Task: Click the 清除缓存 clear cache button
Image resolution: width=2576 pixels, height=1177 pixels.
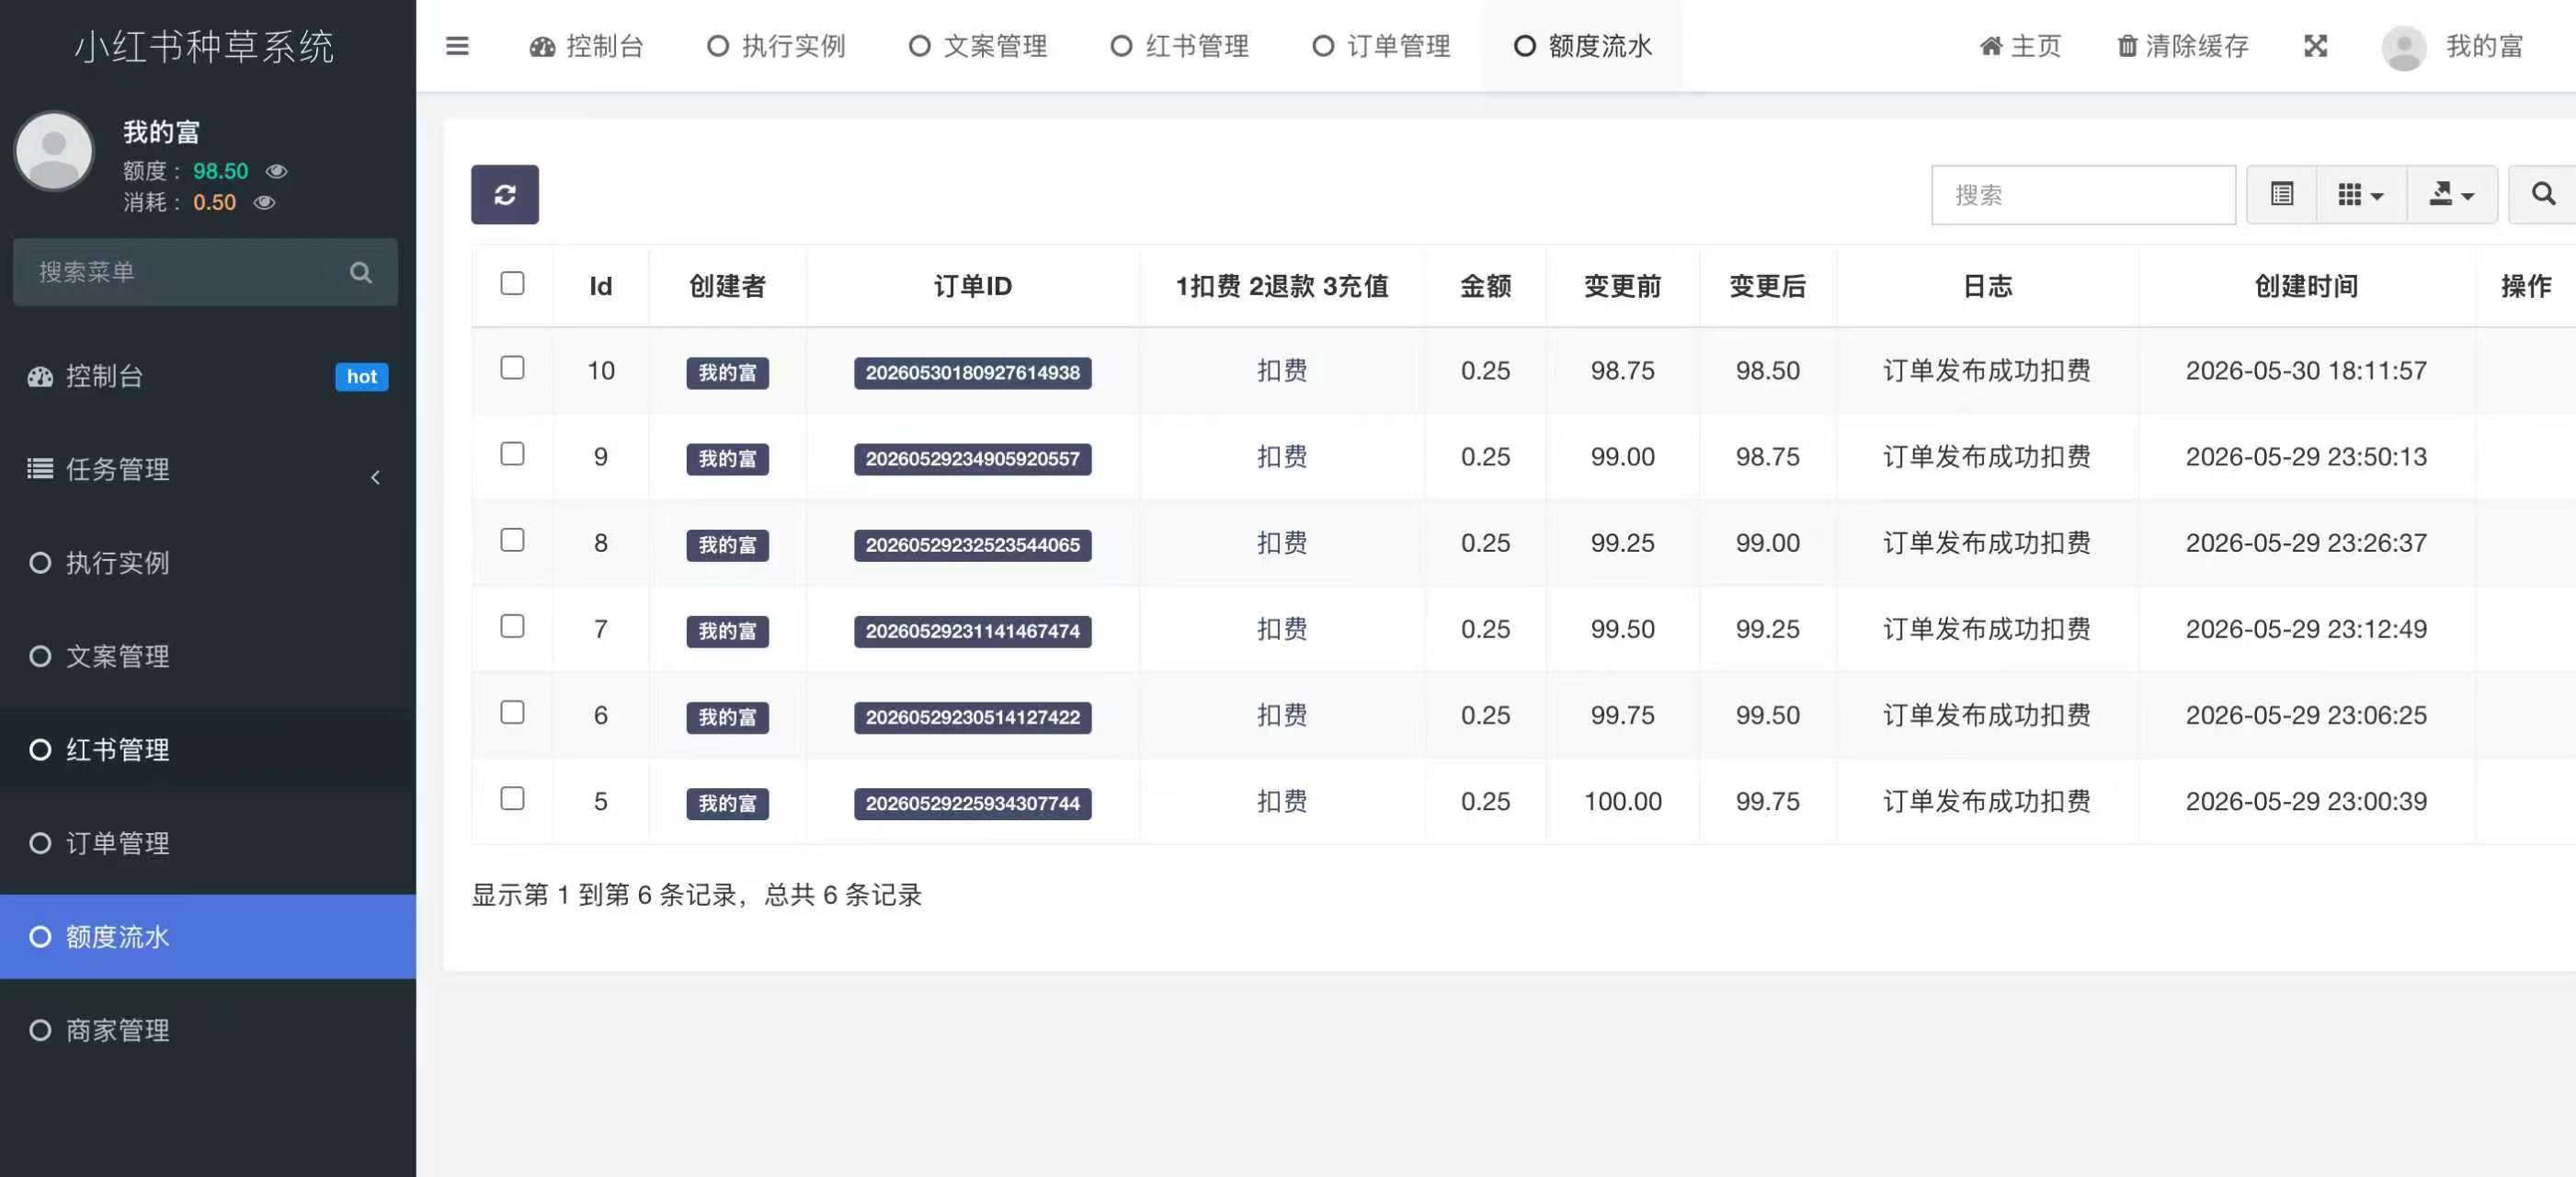Action: [2183, 46]
